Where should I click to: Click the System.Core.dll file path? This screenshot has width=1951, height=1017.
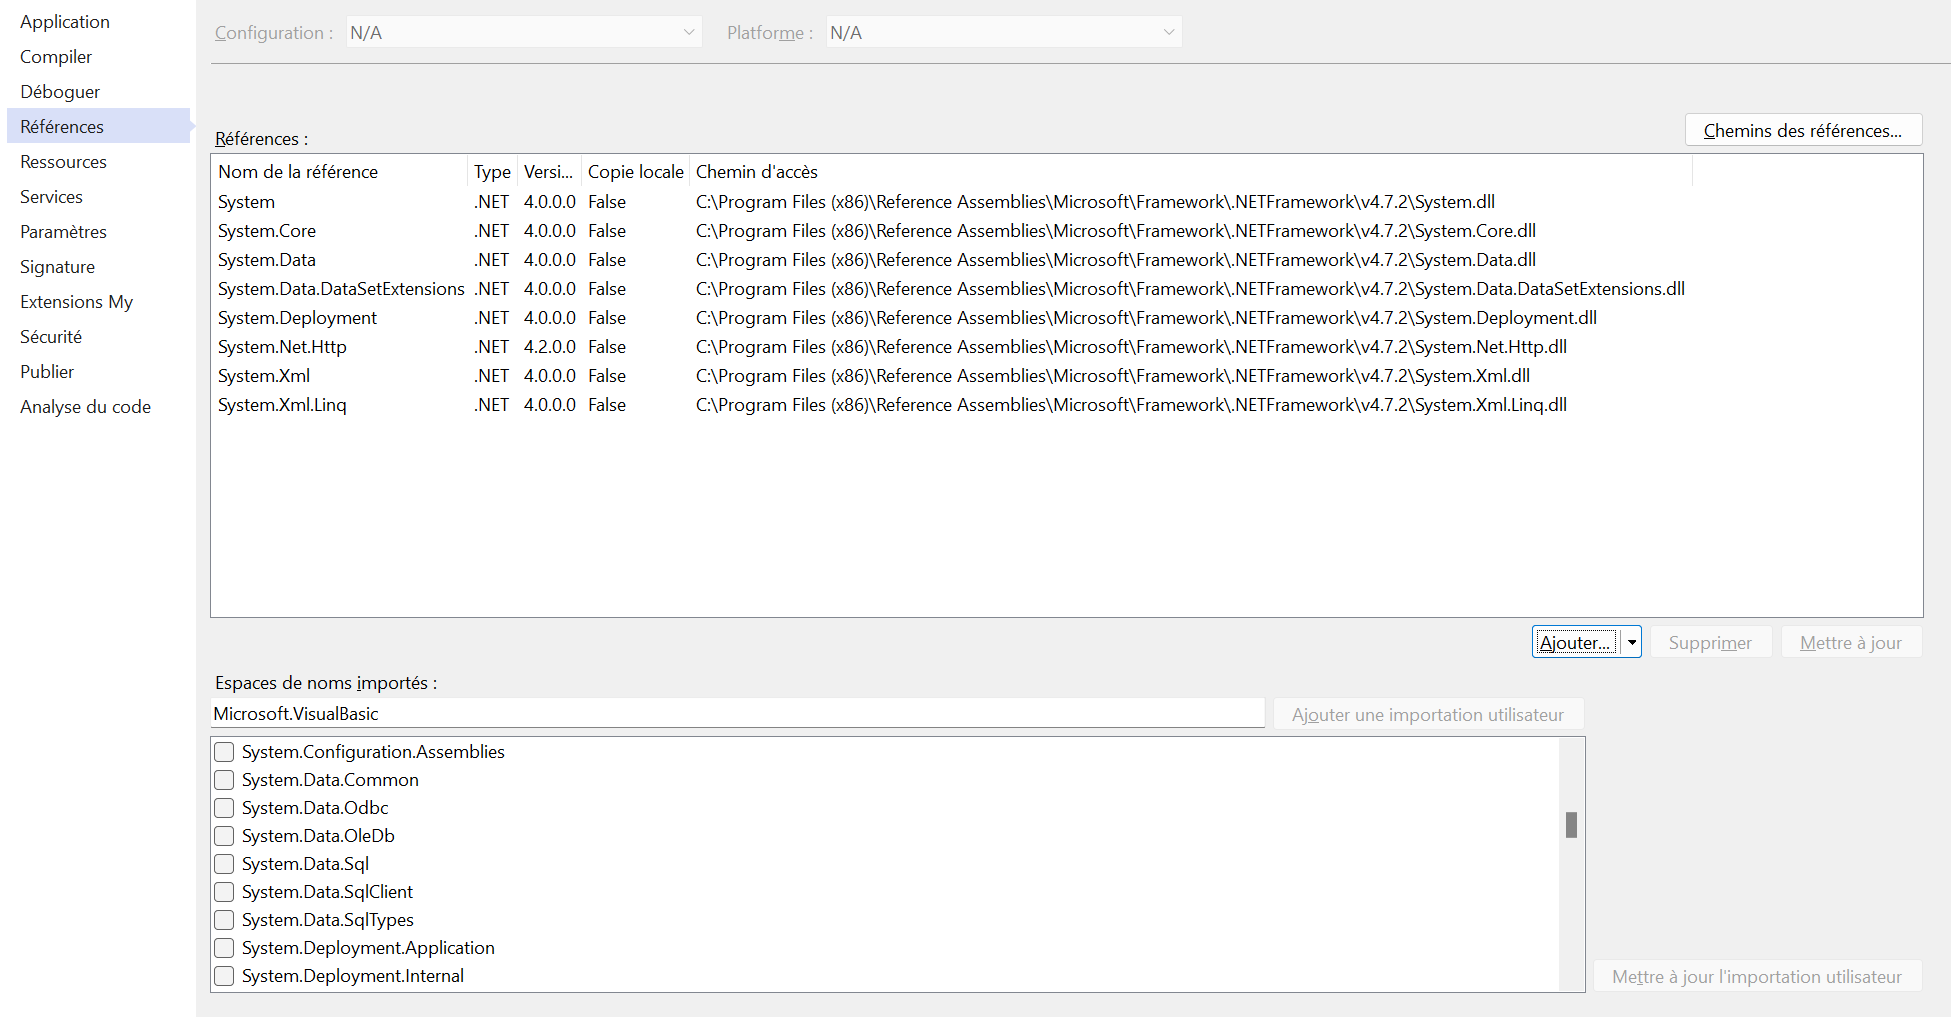(1116, 231)
